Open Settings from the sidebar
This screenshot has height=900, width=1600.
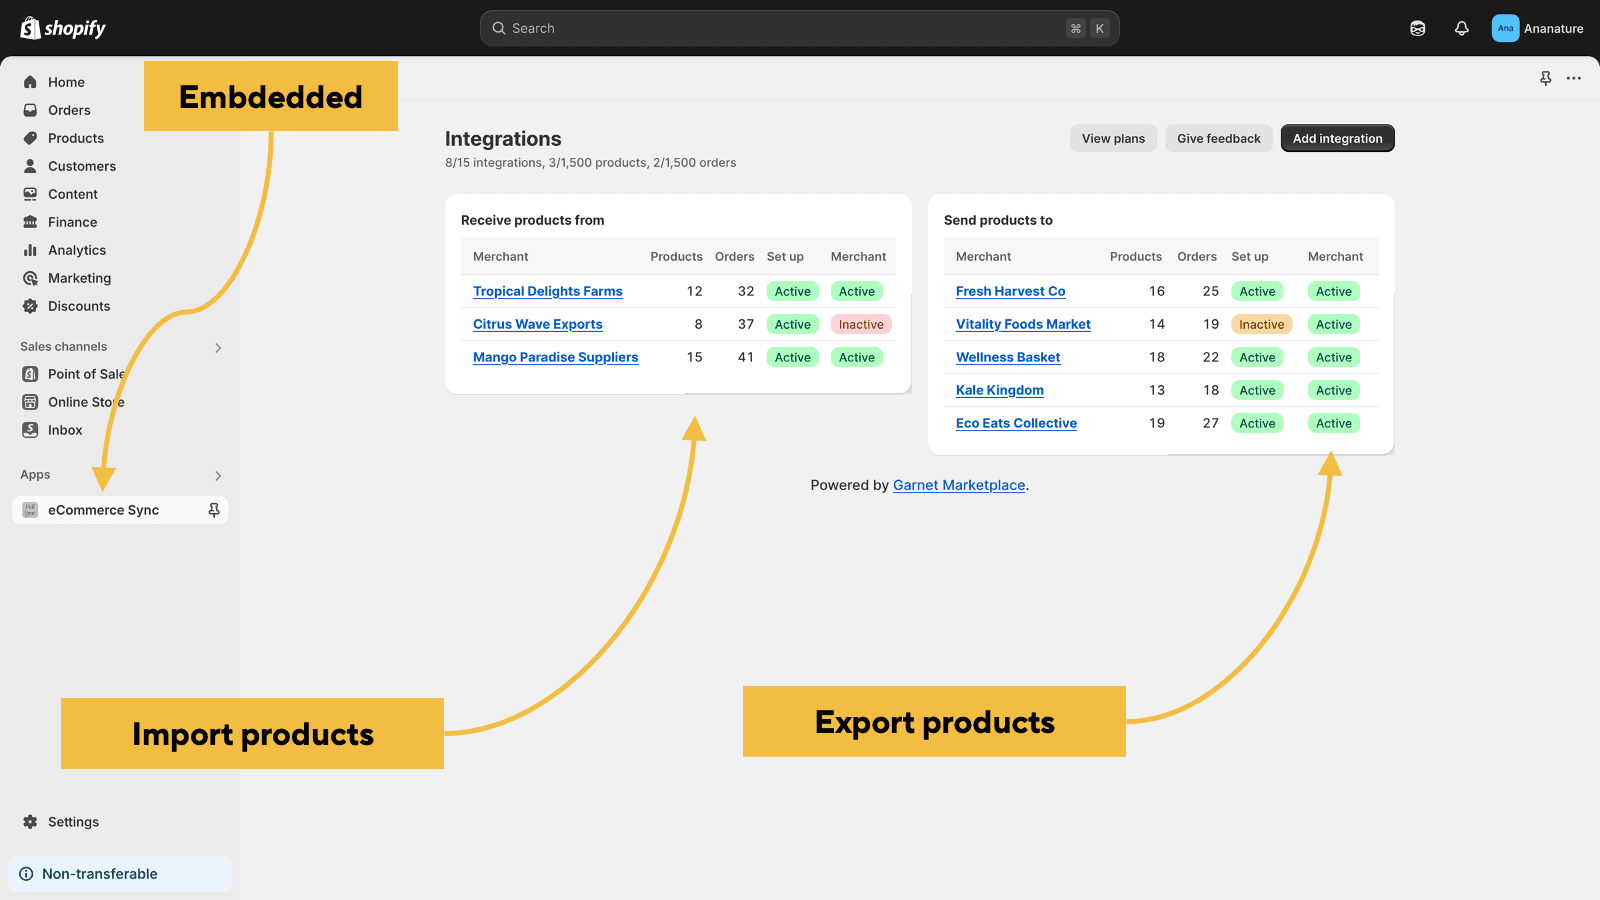(72, 821)
